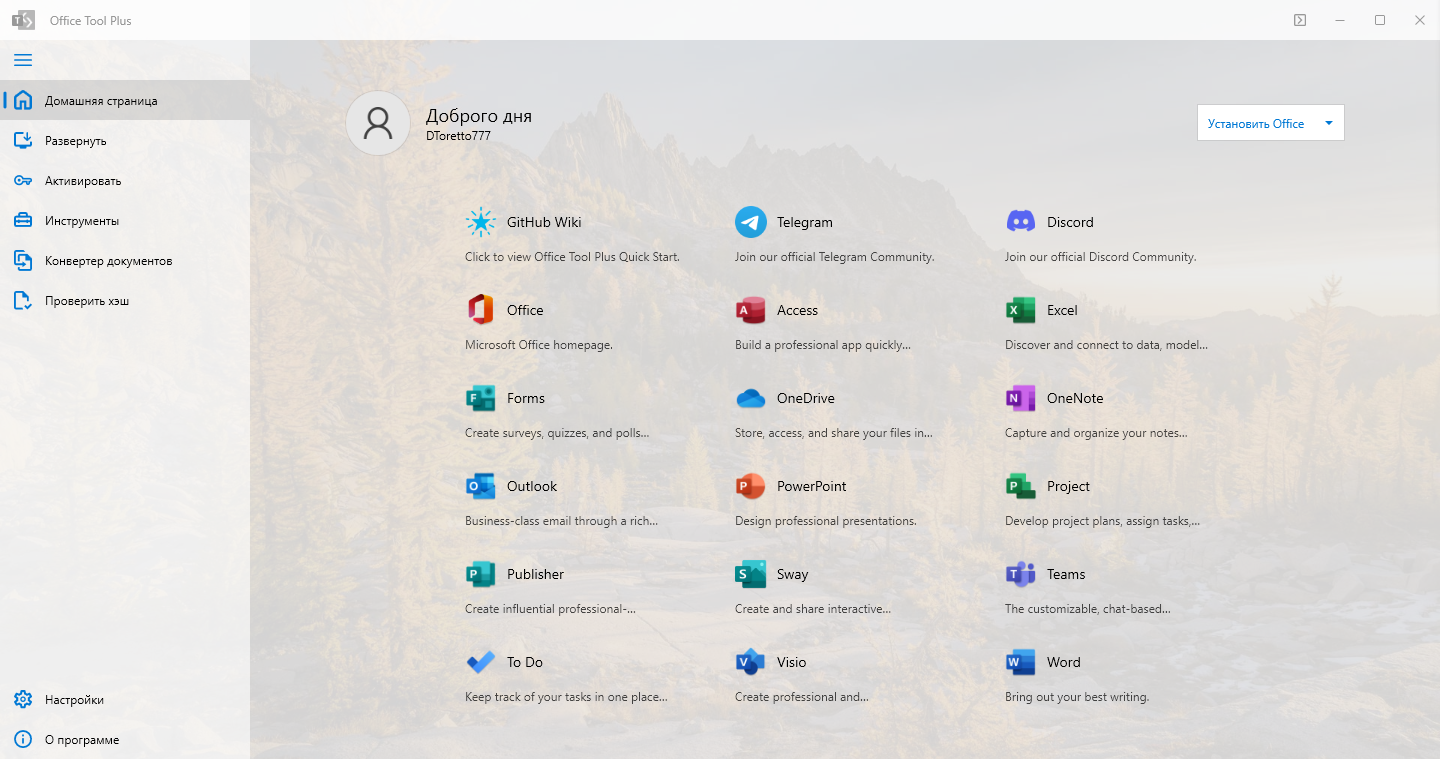
Task: Click the Publisher icon
Action: [481, 574]
